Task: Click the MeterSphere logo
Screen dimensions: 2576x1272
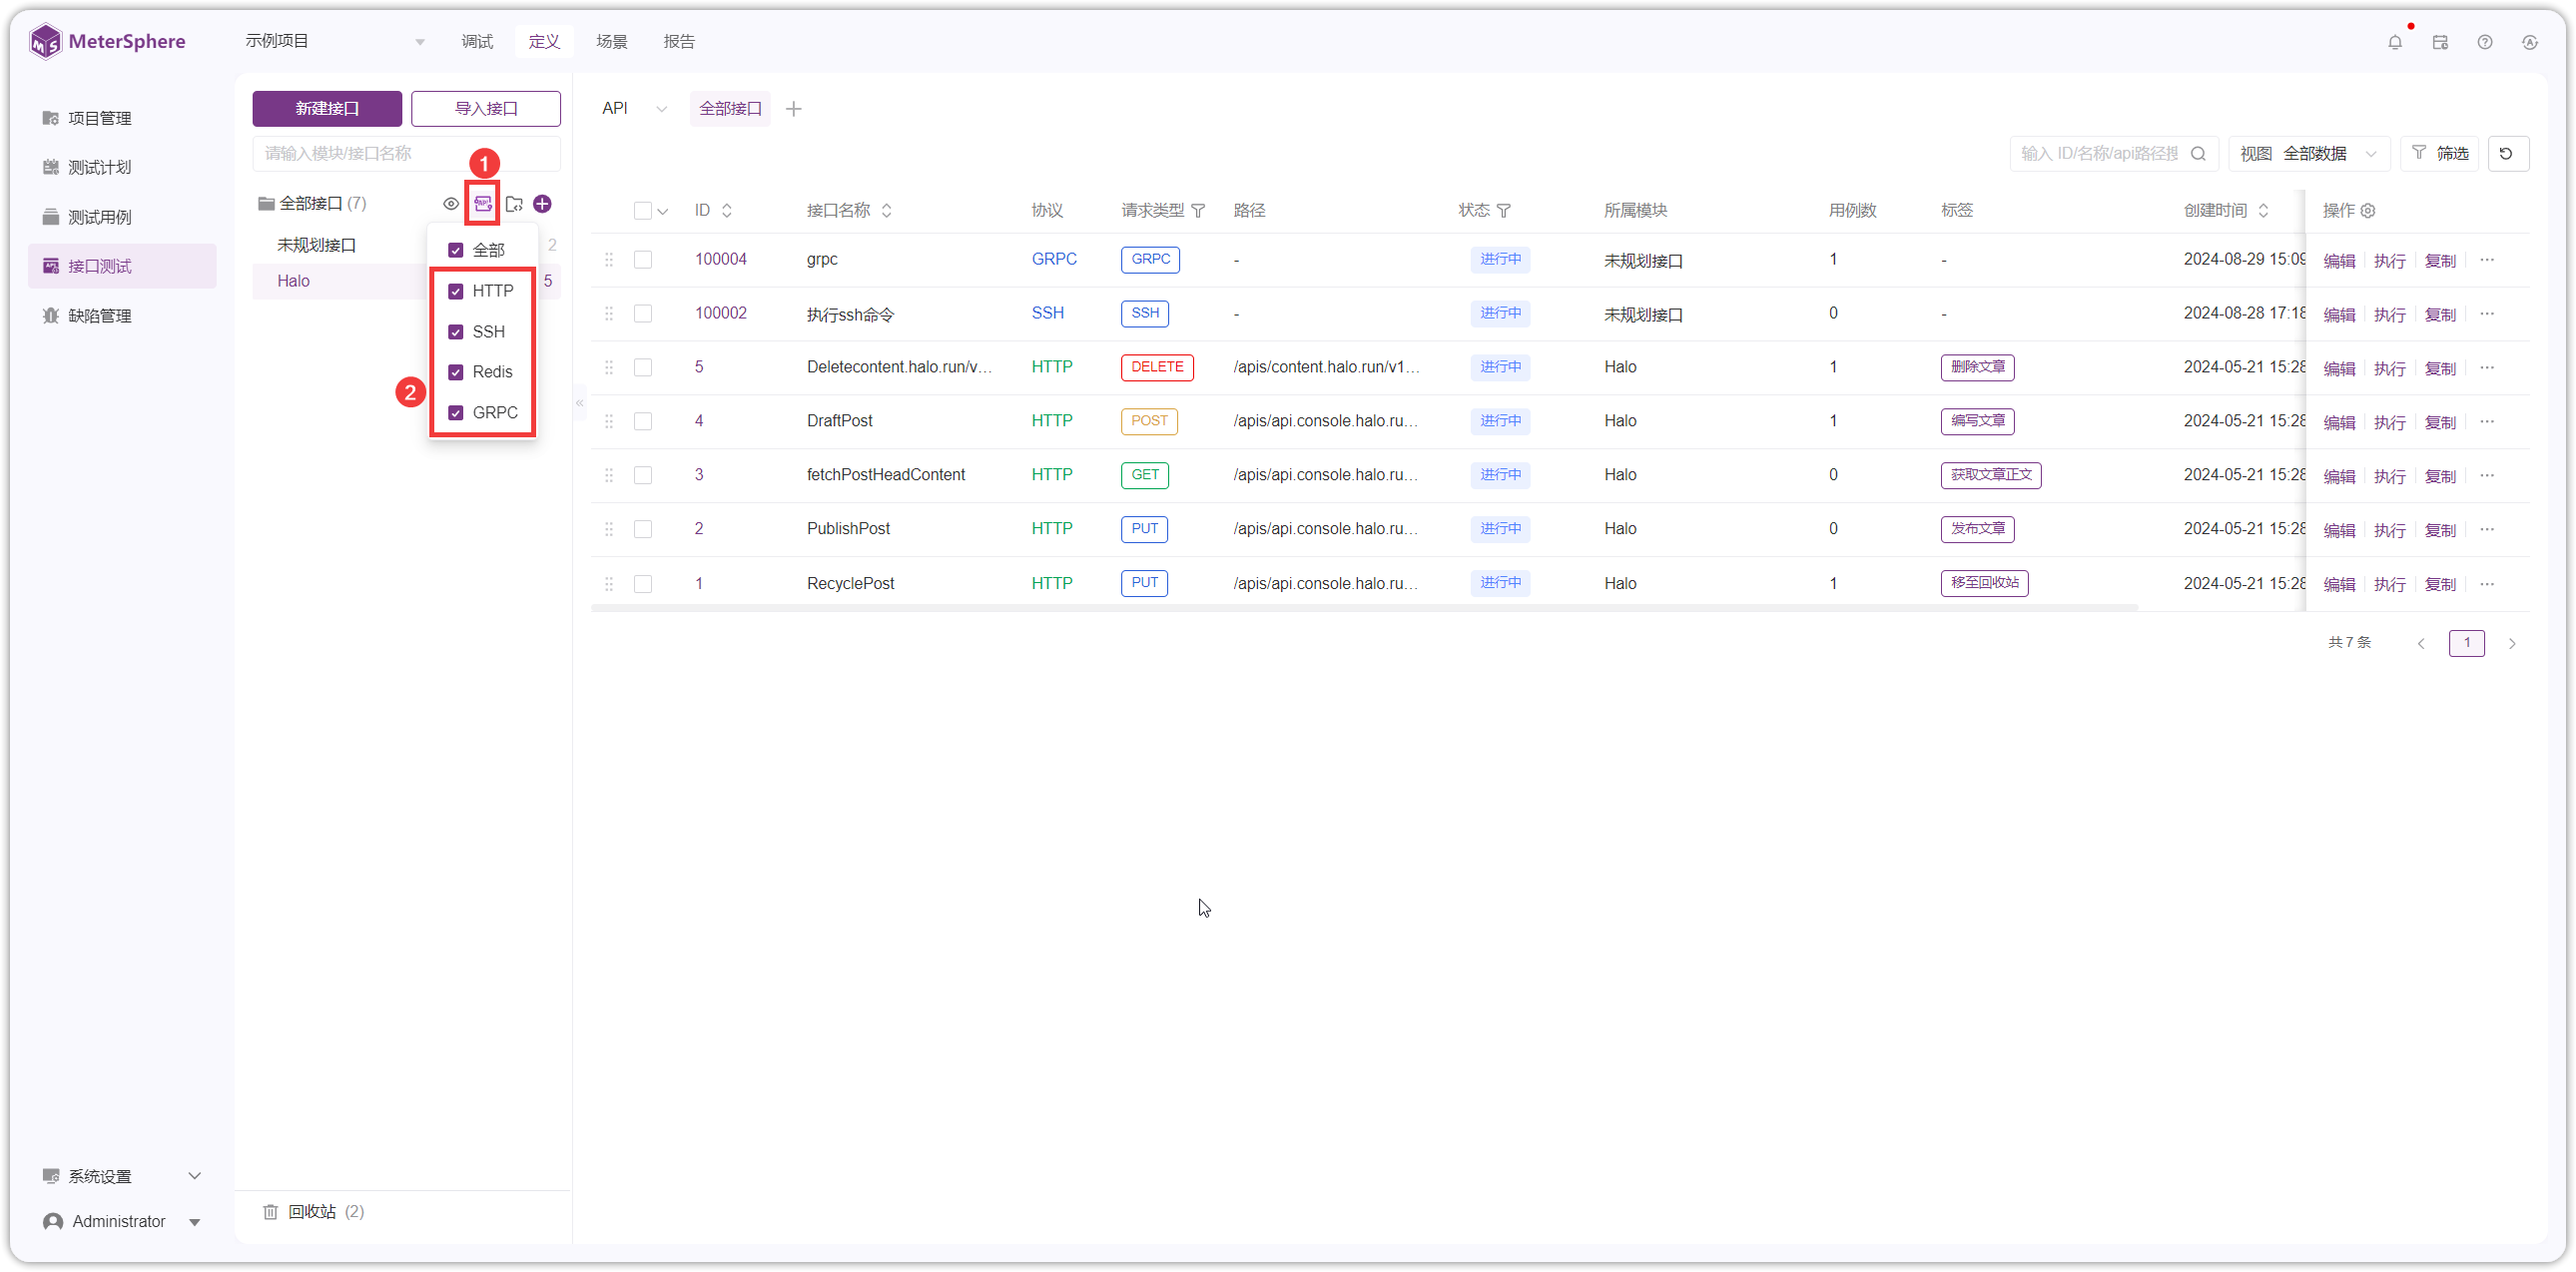Action: coord(108,41)
